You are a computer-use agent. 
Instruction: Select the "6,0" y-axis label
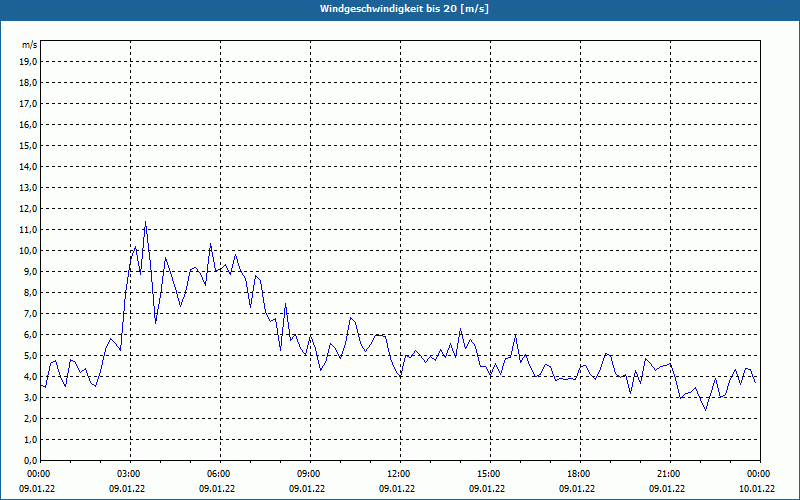coord(30,335)
